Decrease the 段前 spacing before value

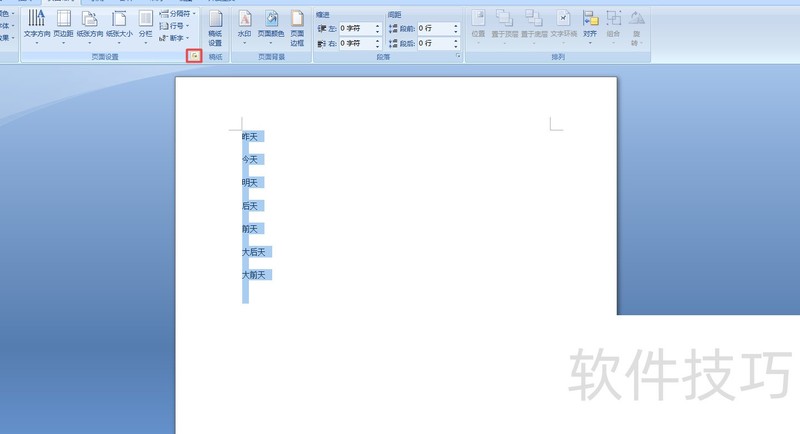pyautogui.click(x=456, y=32)
